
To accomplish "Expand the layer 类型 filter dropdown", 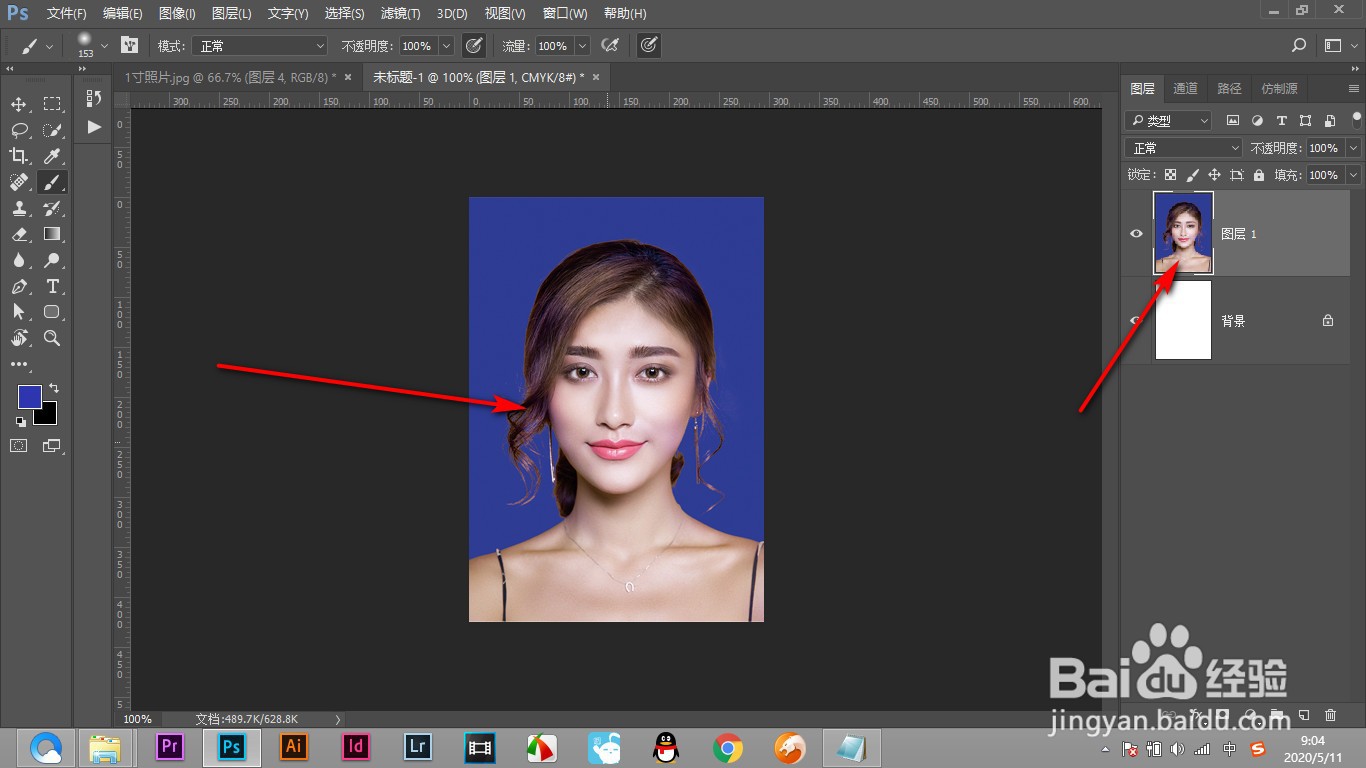I will [x=1168, y=120].
